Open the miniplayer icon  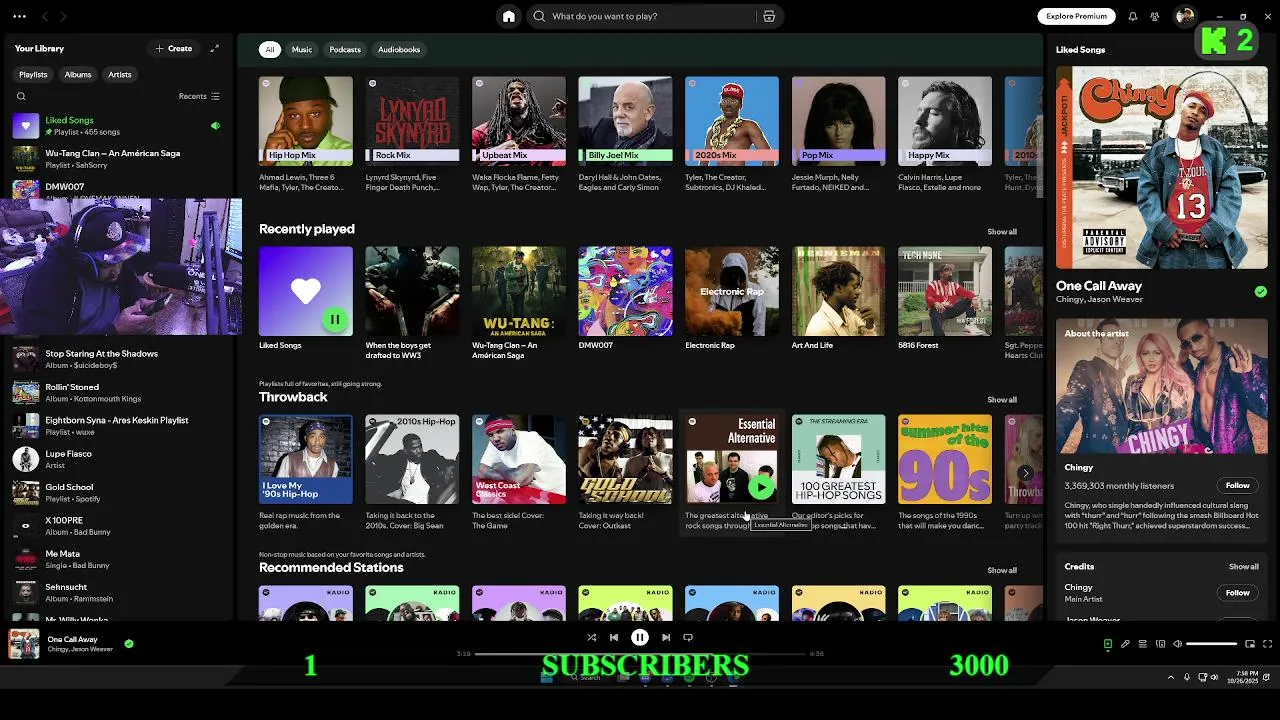[1250, 644]
